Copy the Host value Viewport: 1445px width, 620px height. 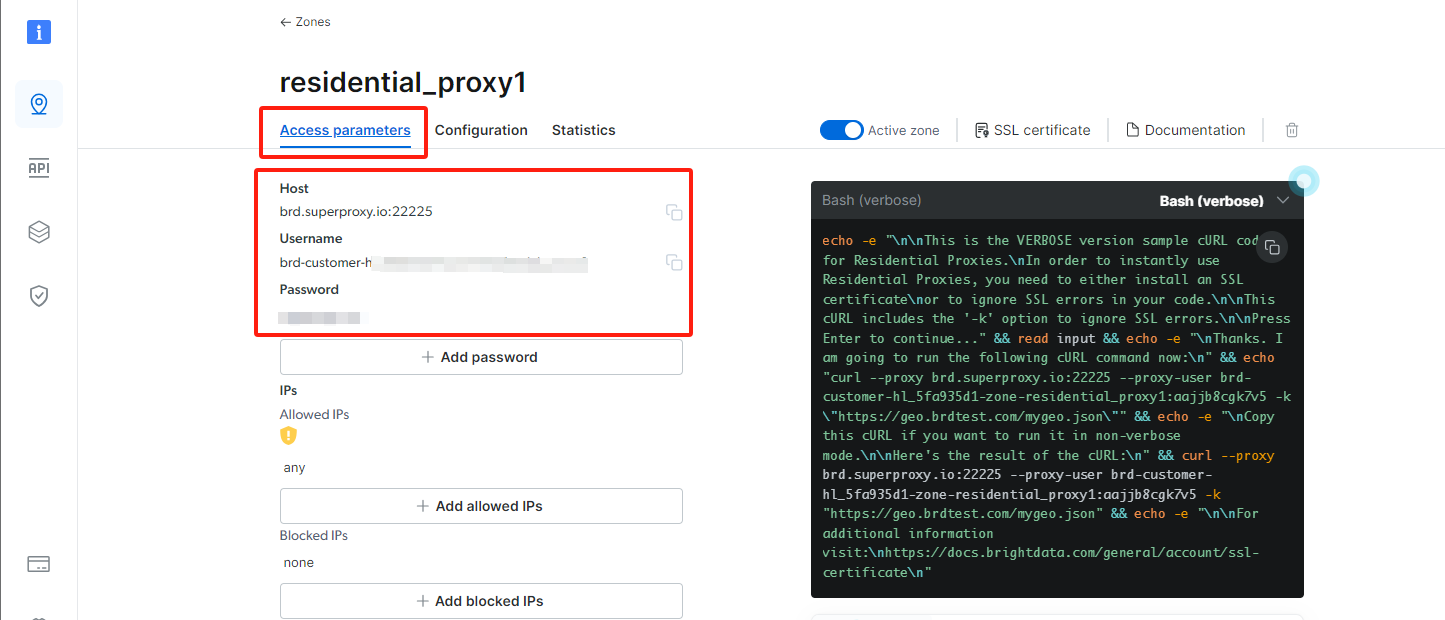click(x=675, y=212)
